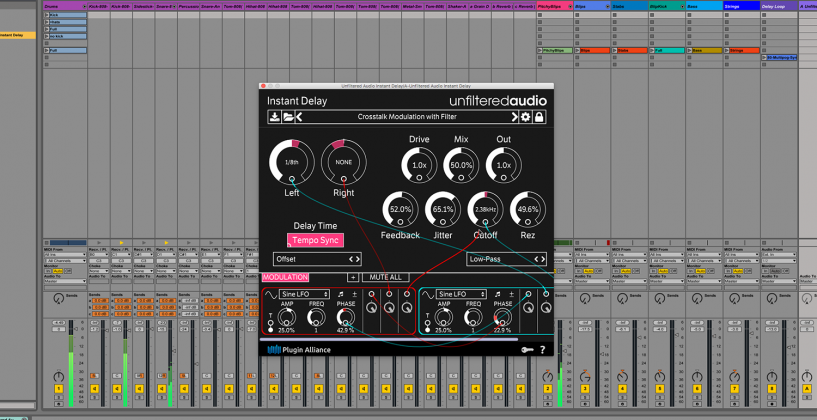Open track 8 Audio From dropdown
The width and height of the screenshot is (817, 420).
pyautogui.click(x=779, y=255)
